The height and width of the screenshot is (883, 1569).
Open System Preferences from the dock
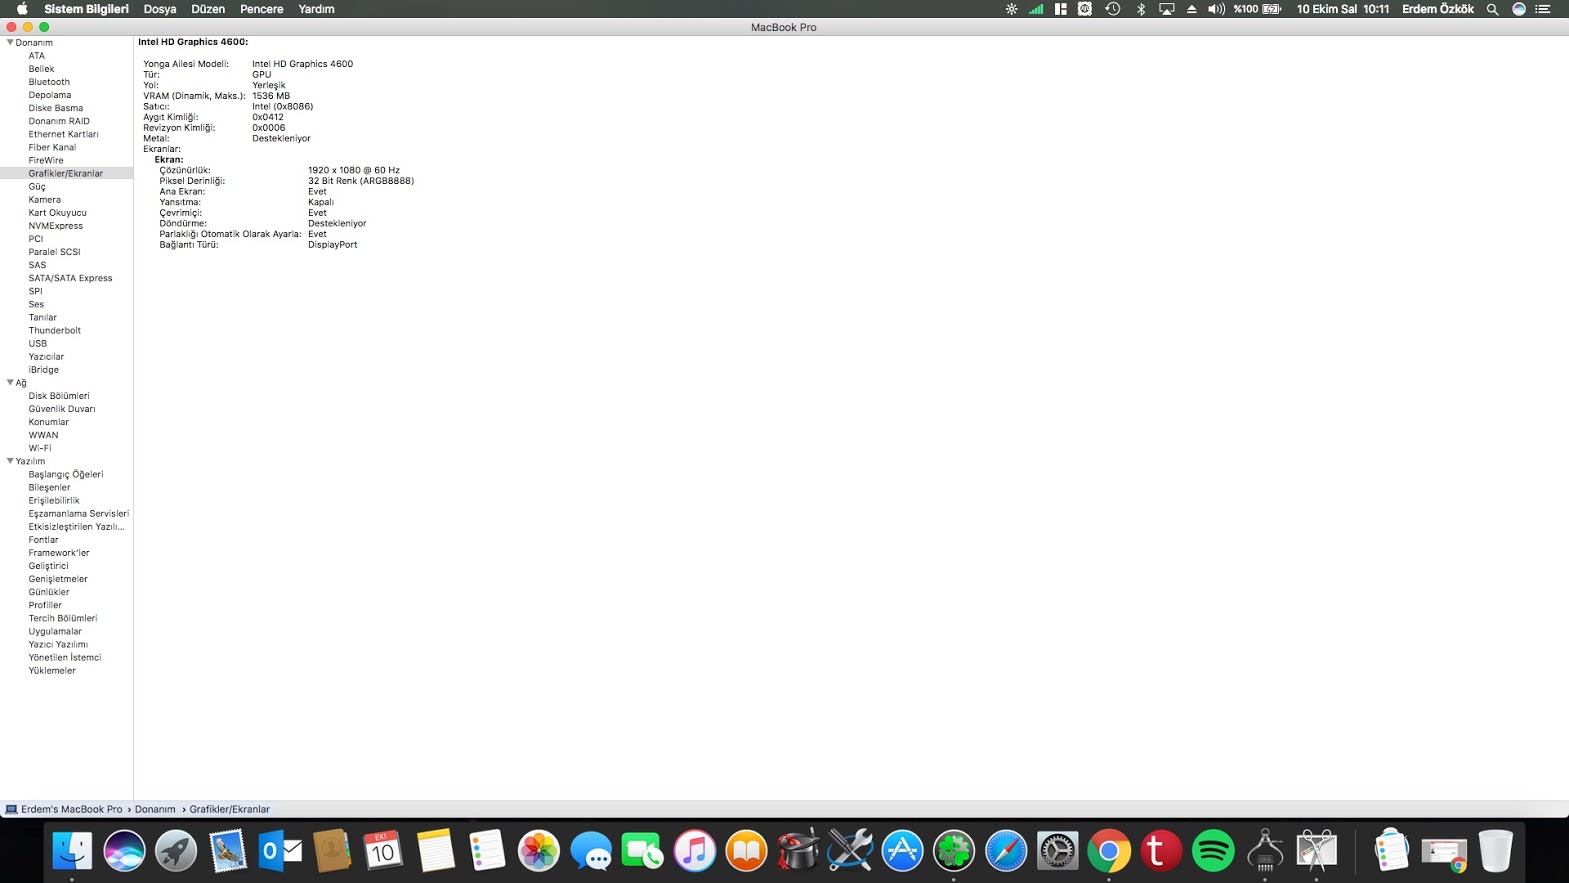point(1057,851)
